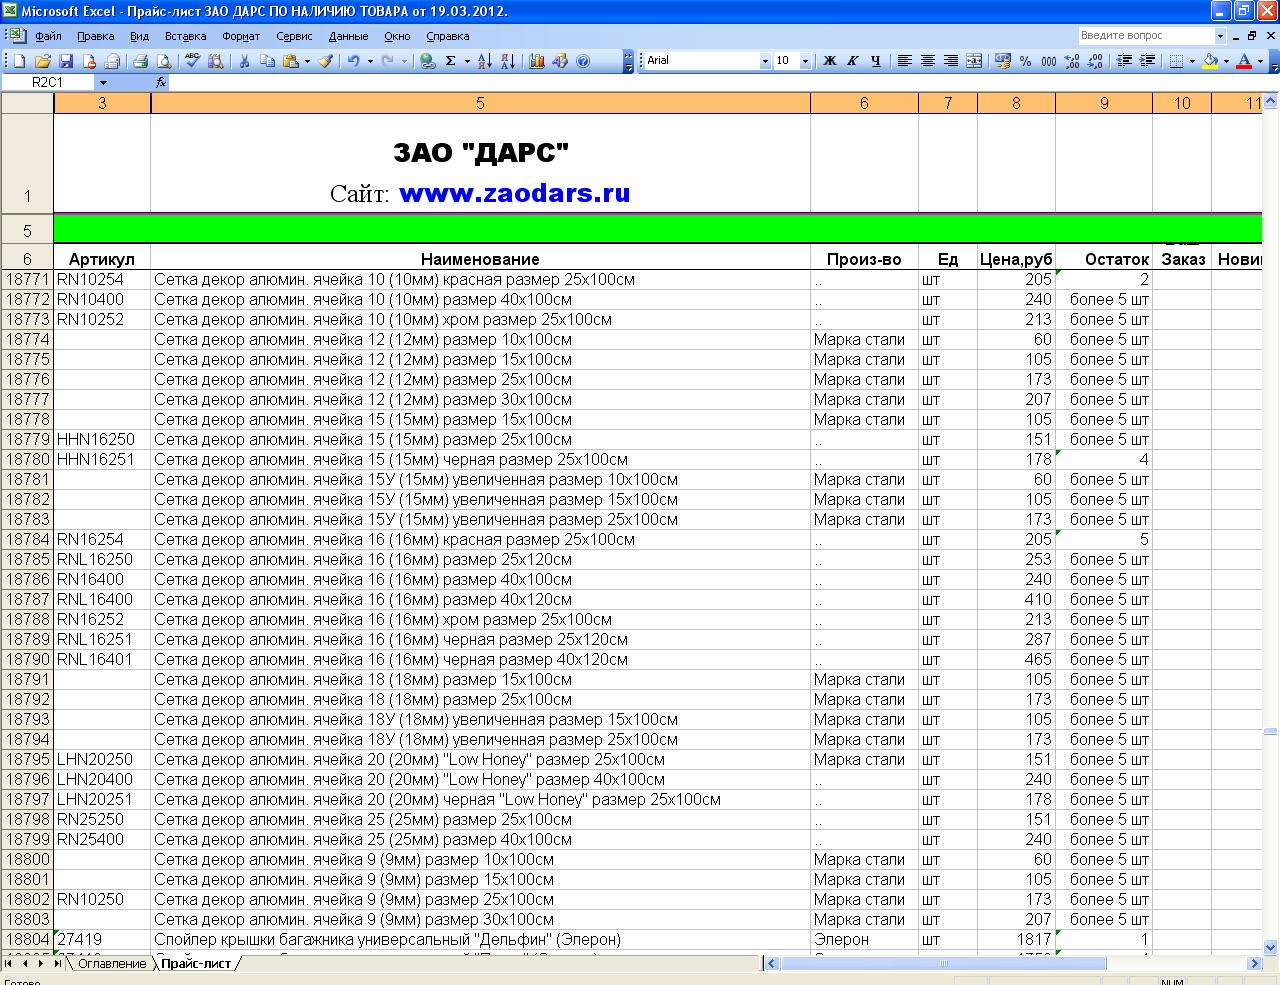Launch the Chart Wizard icon
The image size is (1280, 985).
pos(537,61)
